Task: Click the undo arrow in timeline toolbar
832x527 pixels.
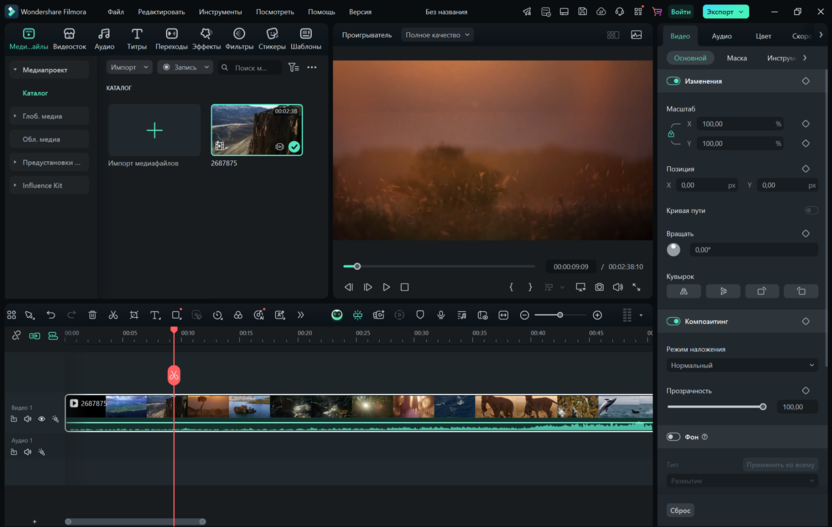Action: pos(51,315)
